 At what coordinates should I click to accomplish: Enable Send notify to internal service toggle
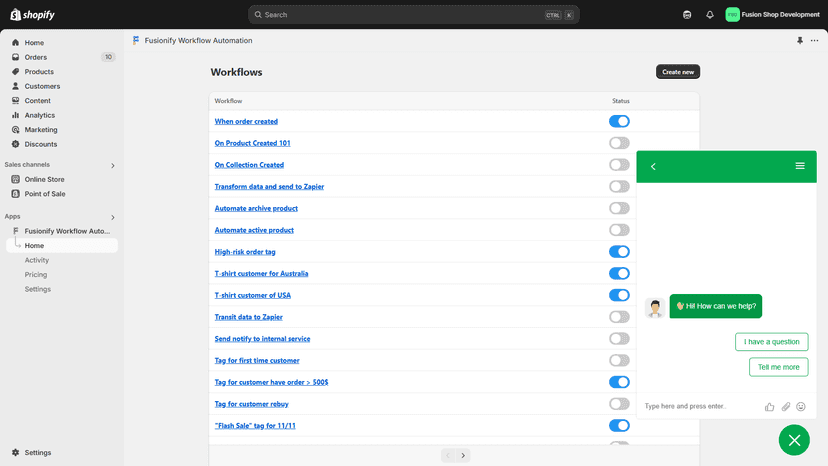(x=619, y=339)
